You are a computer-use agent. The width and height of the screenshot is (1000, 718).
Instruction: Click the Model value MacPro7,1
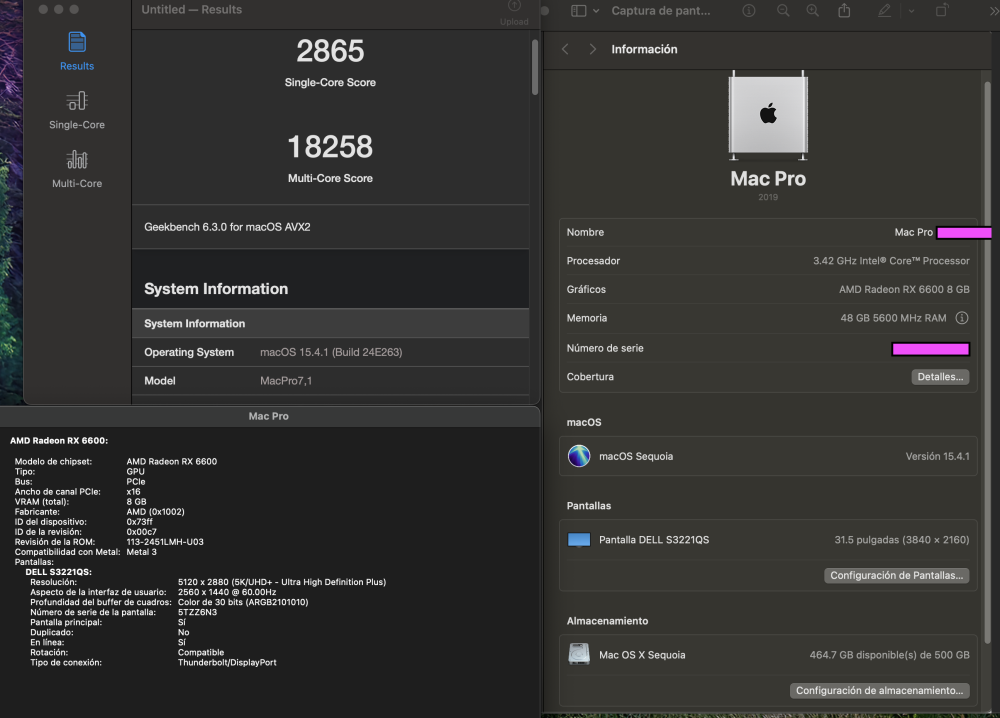(x=286, y=381)
